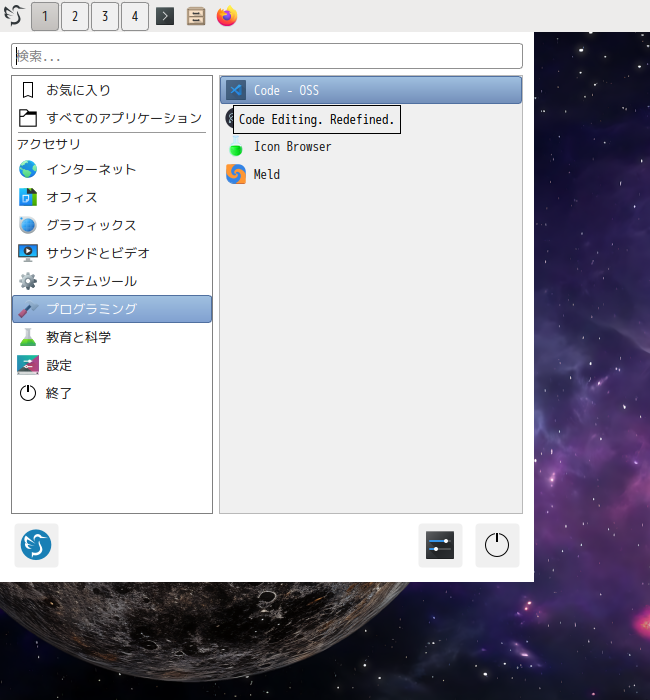650x700 pixels.
Task: Open the 終了 category
Action: tap(112, 393)
